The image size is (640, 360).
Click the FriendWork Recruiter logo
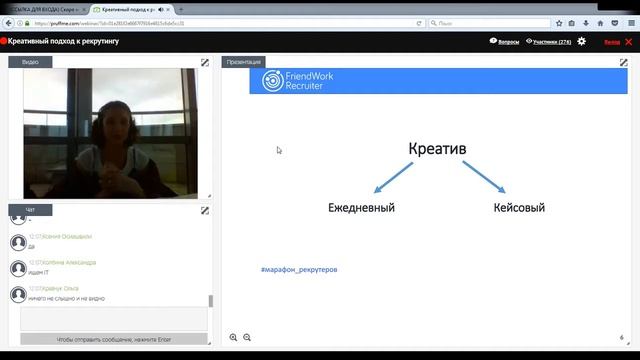298,81
